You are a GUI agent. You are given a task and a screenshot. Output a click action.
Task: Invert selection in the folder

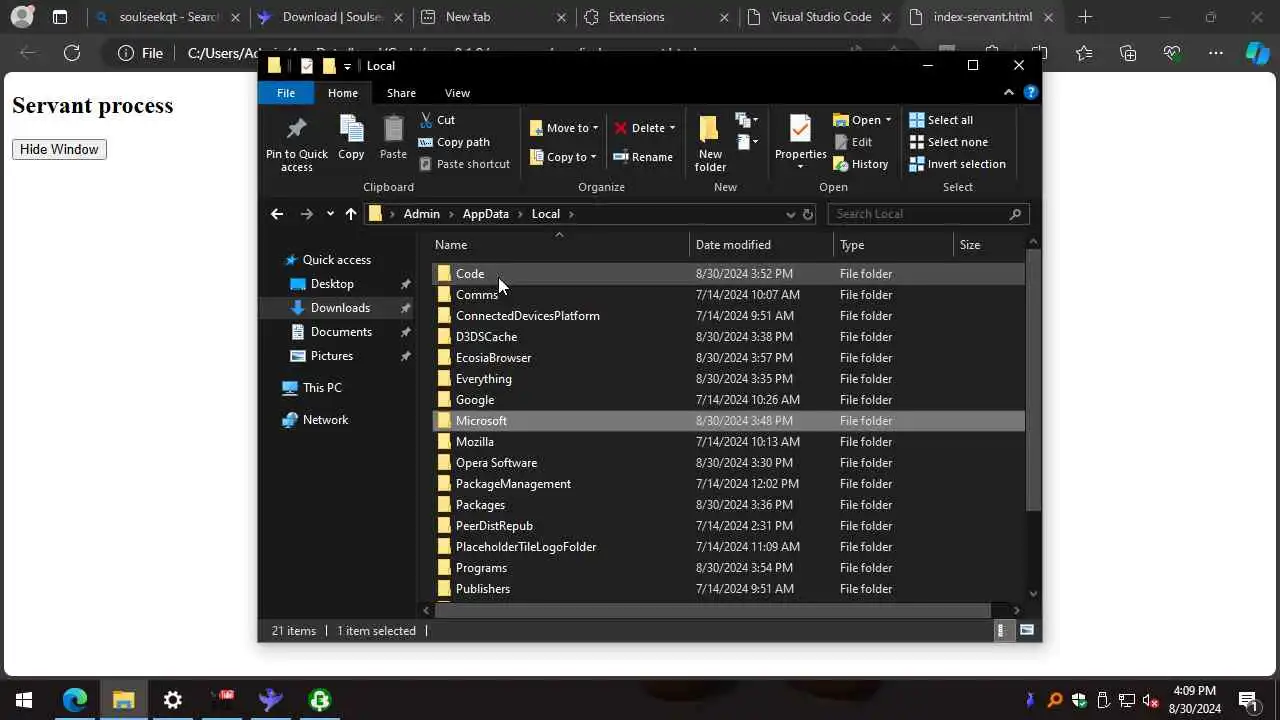coord(957,164)
